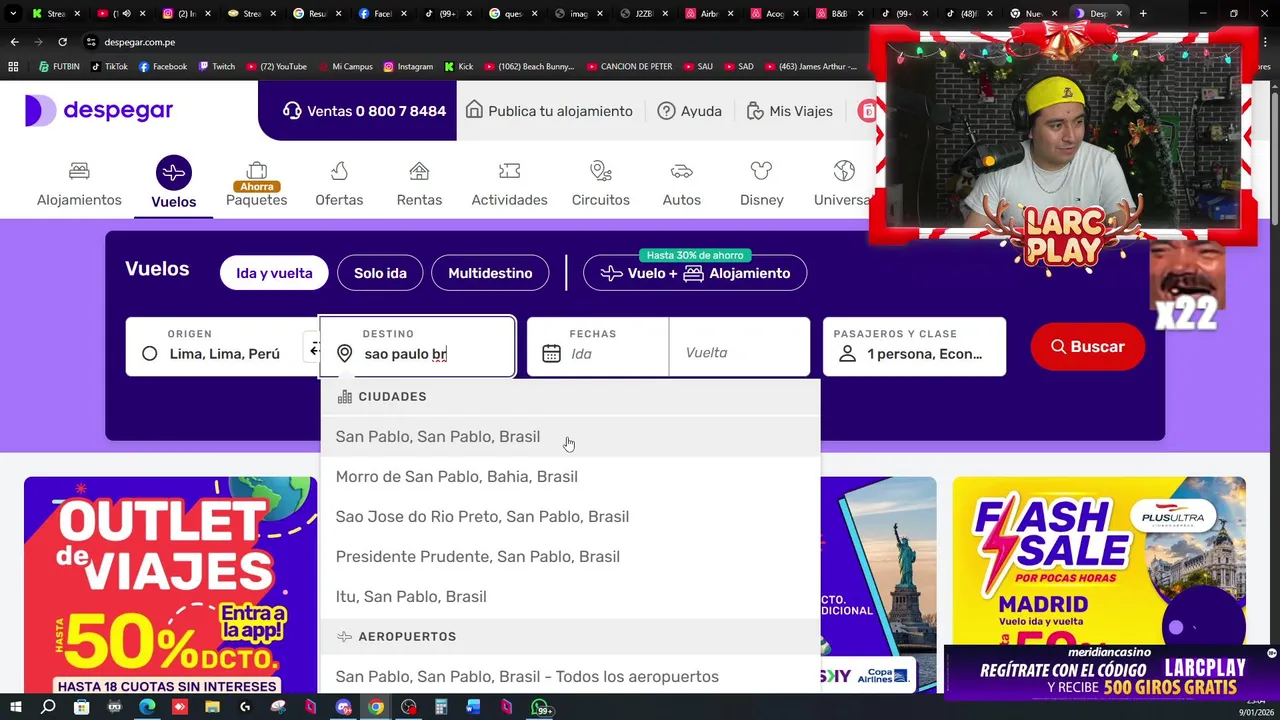Open the Kick bookmark

pos(459,66)
